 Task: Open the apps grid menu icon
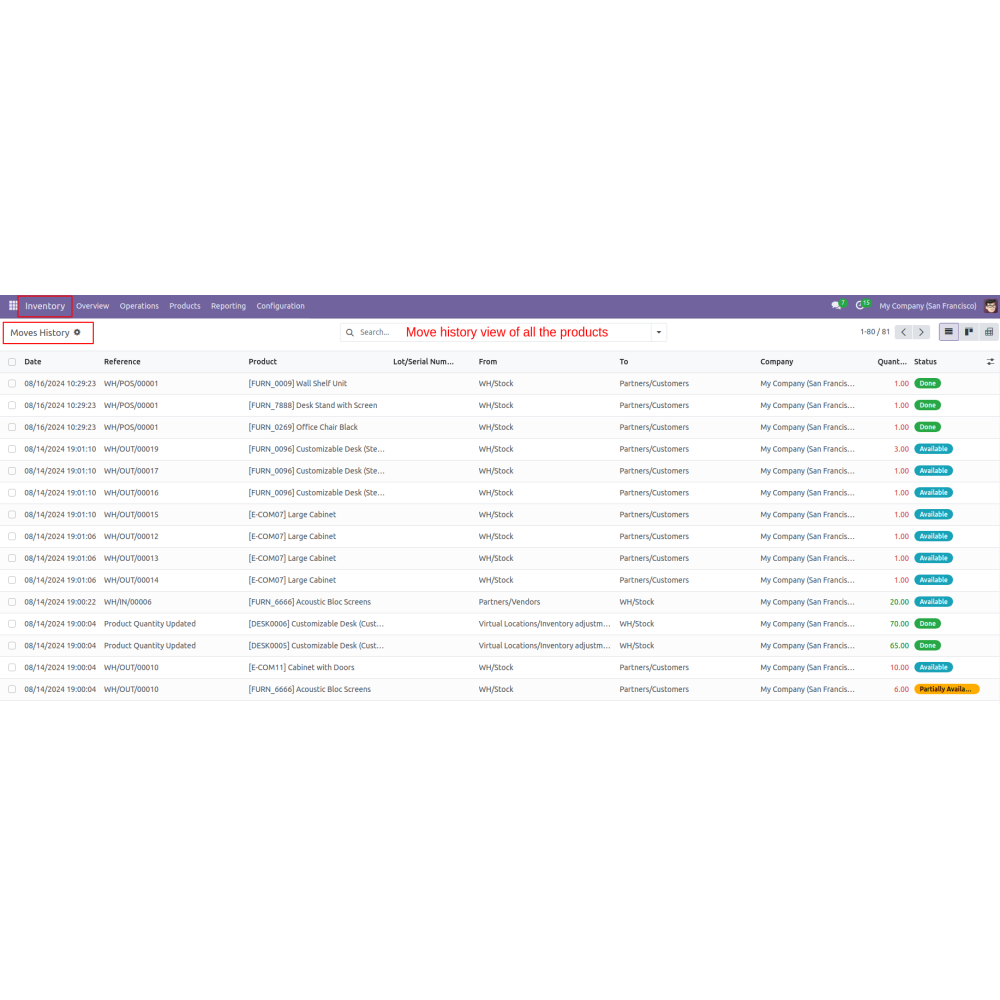coord(13,305)
